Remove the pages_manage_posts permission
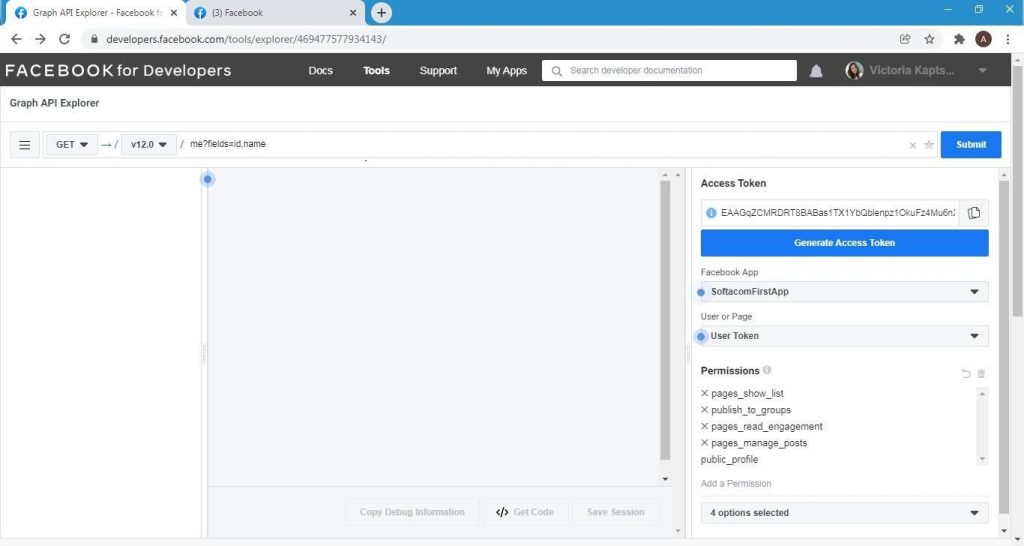The height and width of the screenshot is (546, 1024). (705, 443)
